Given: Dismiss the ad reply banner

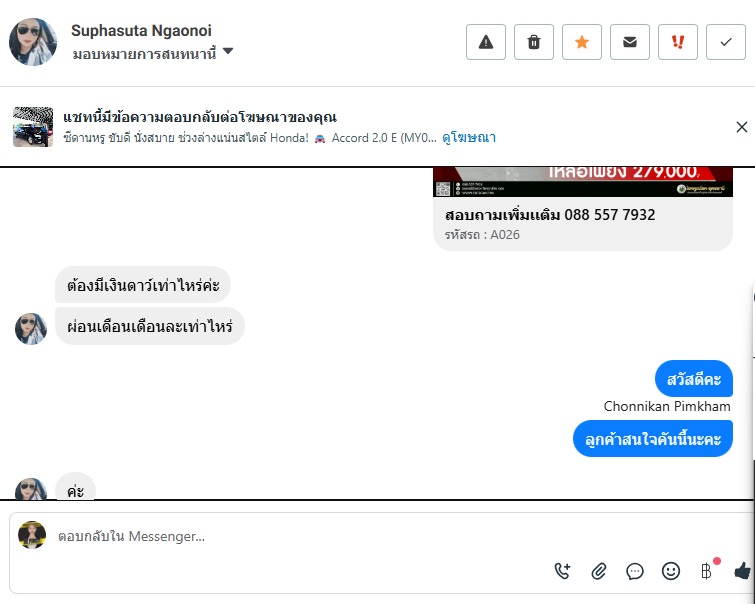Looking at the screenshot, I should click(742, 127).
